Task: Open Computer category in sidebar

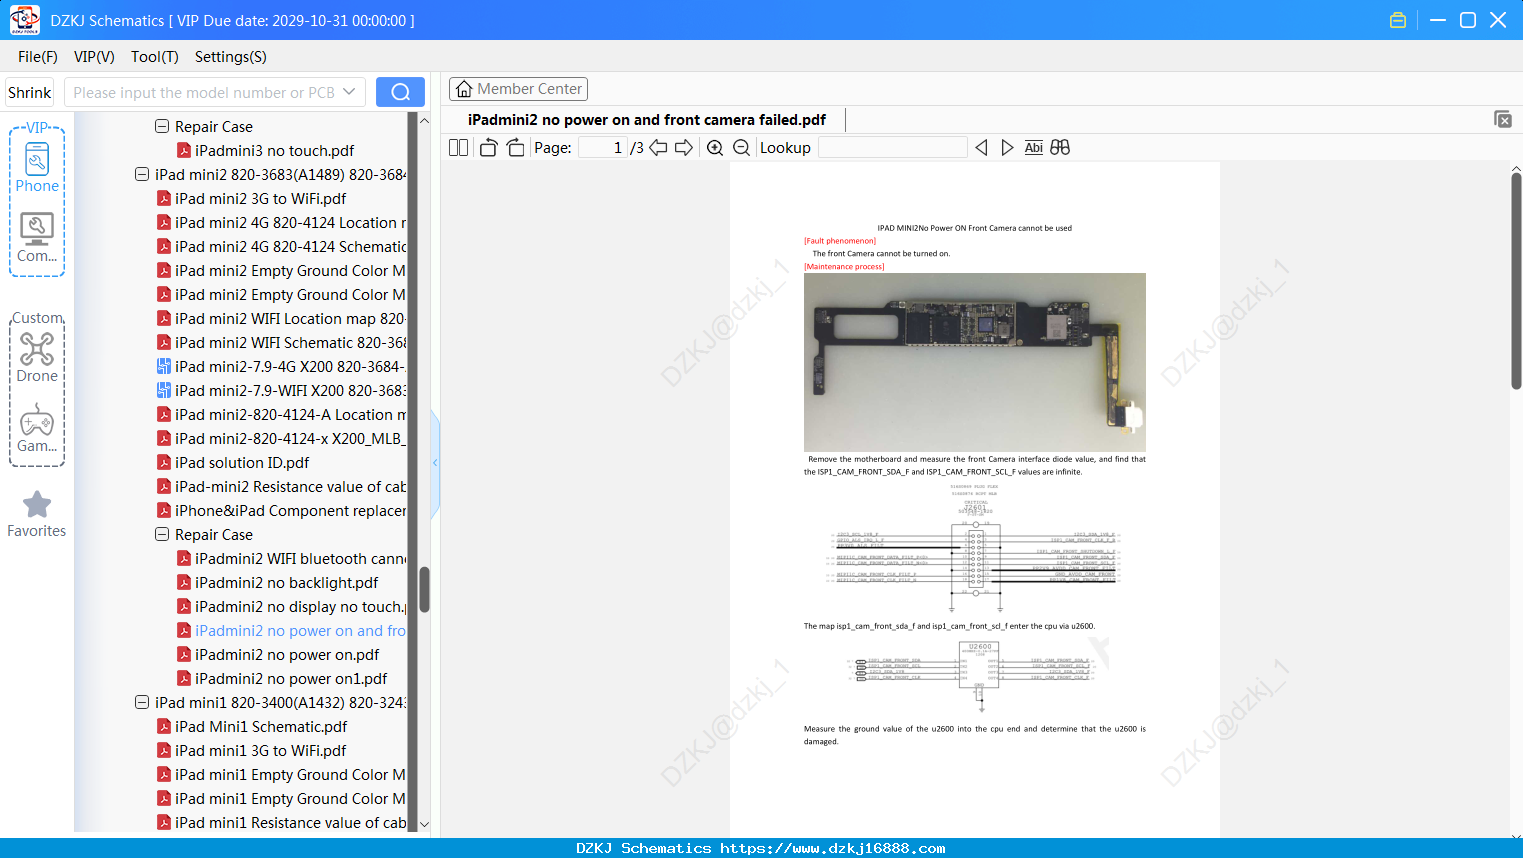Action: [x=37, y=238]
